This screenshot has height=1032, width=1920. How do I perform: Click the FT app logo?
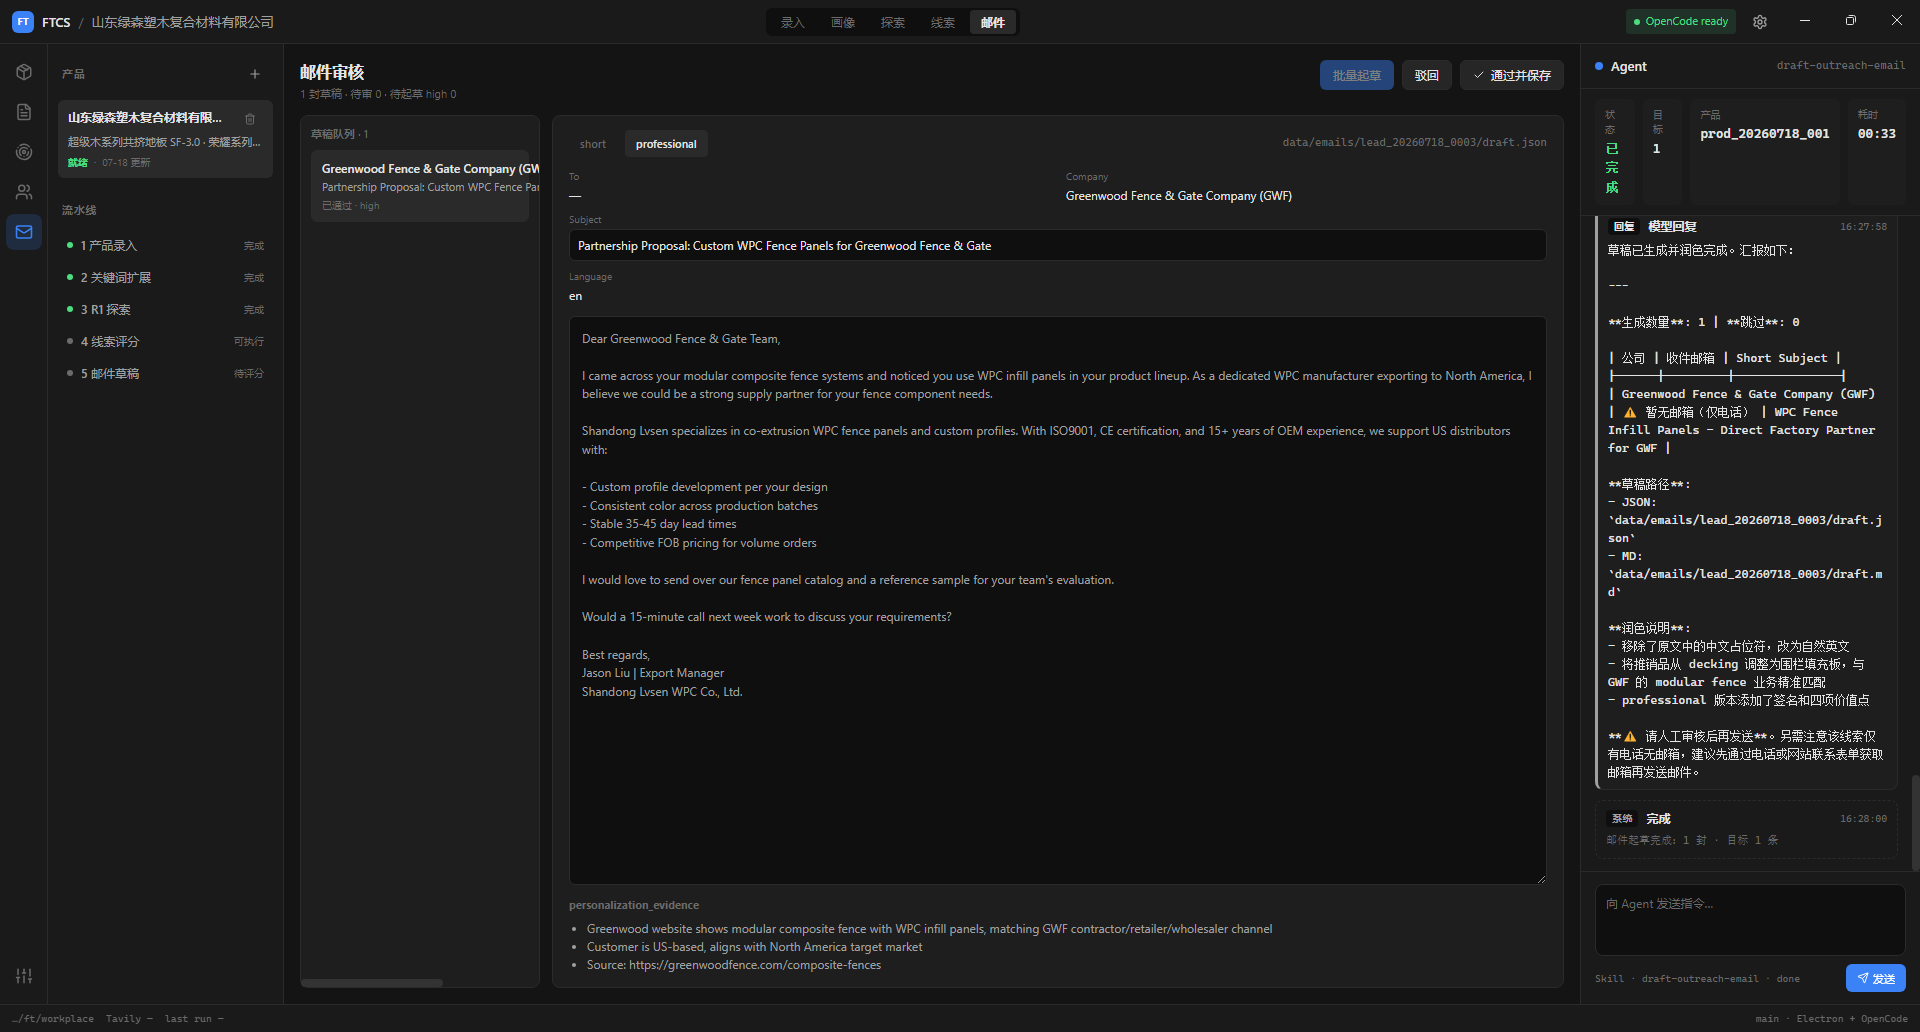click(x=23, y=22)
